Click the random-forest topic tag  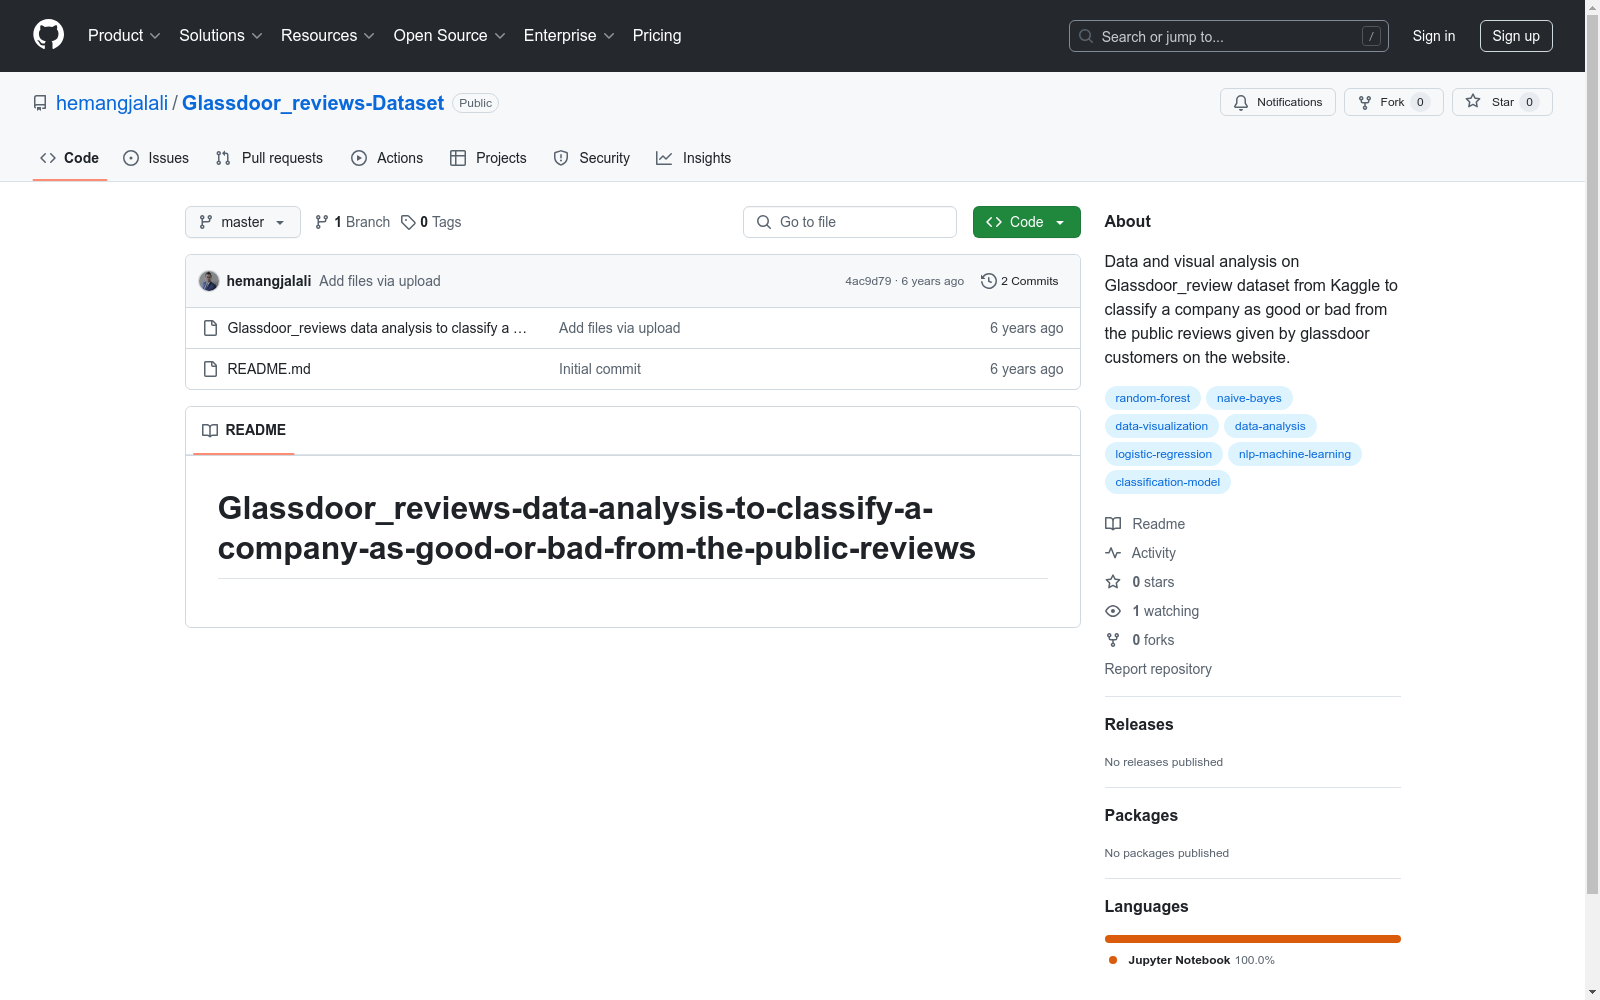1153,398
